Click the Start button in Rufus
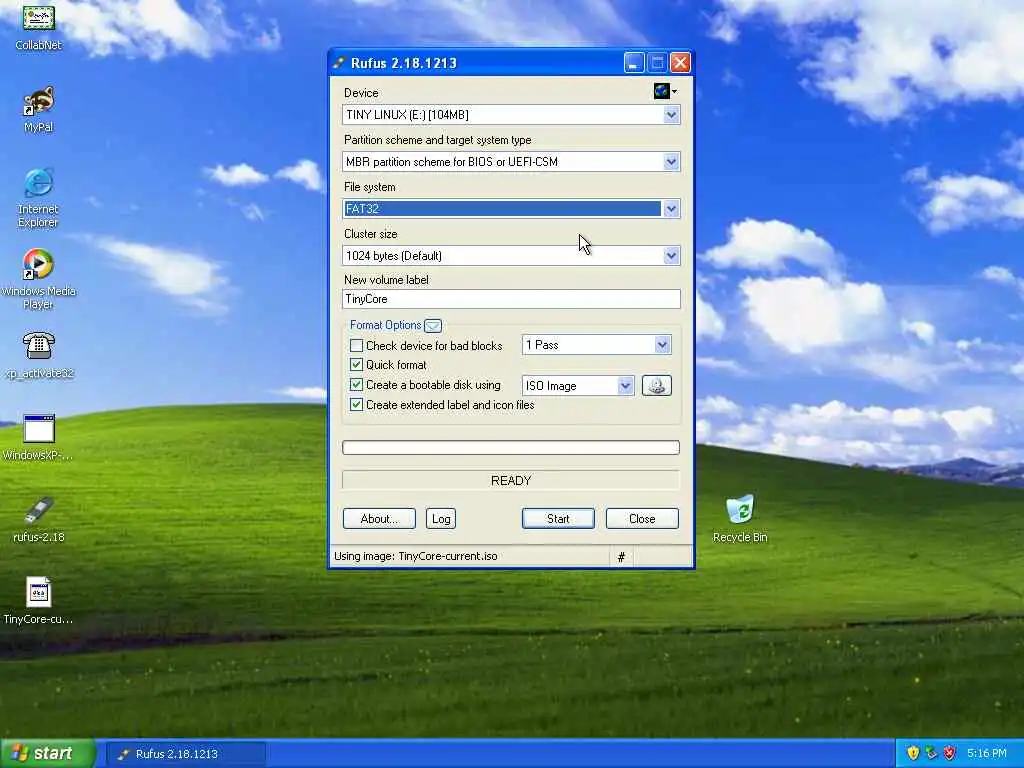The width and height of the screenshot is (1024, 768). (x=558, y=519)
